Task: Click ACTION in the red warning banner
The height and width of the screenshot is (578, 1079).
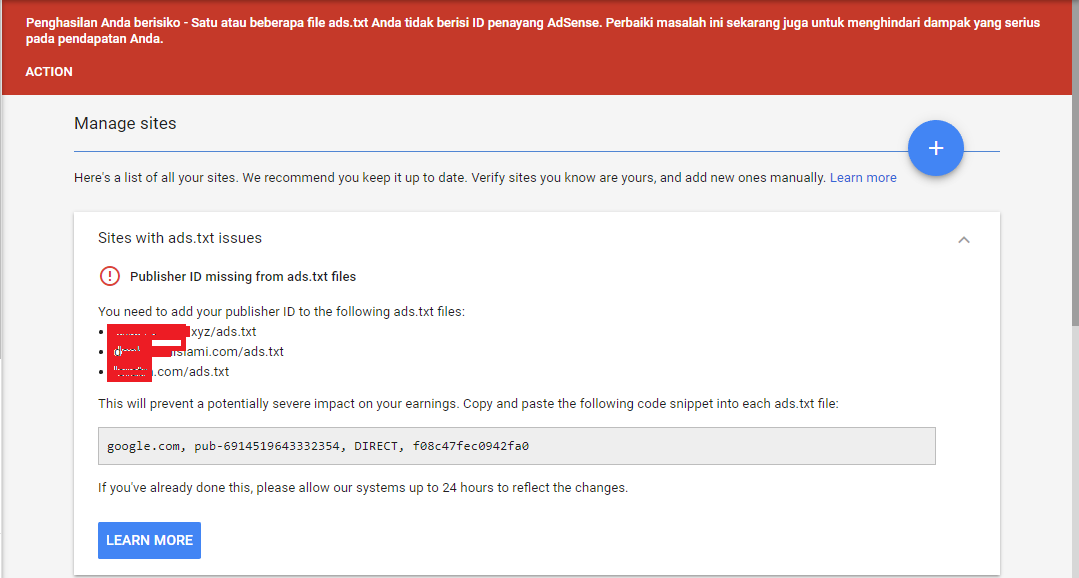Action: pyautogui.click(x=49, y=72)
